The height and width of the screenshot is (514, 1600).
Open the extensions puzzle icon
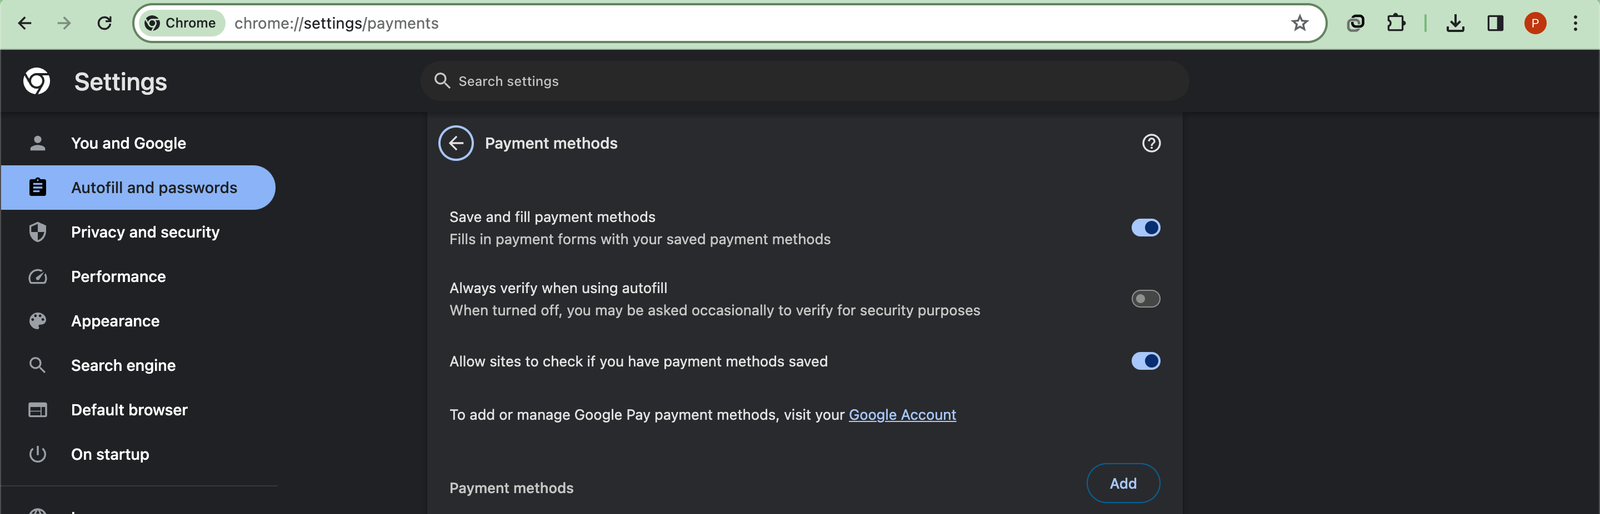(x=1396, y=23)
